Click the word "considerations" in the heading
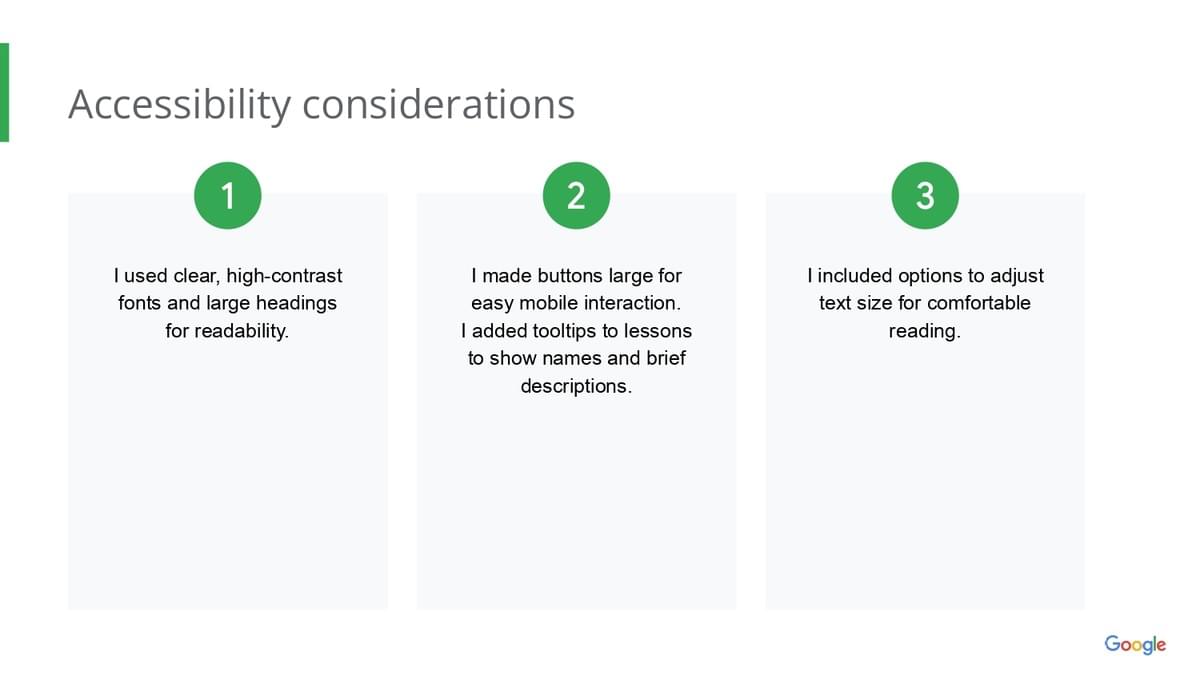 coord(439,105)
